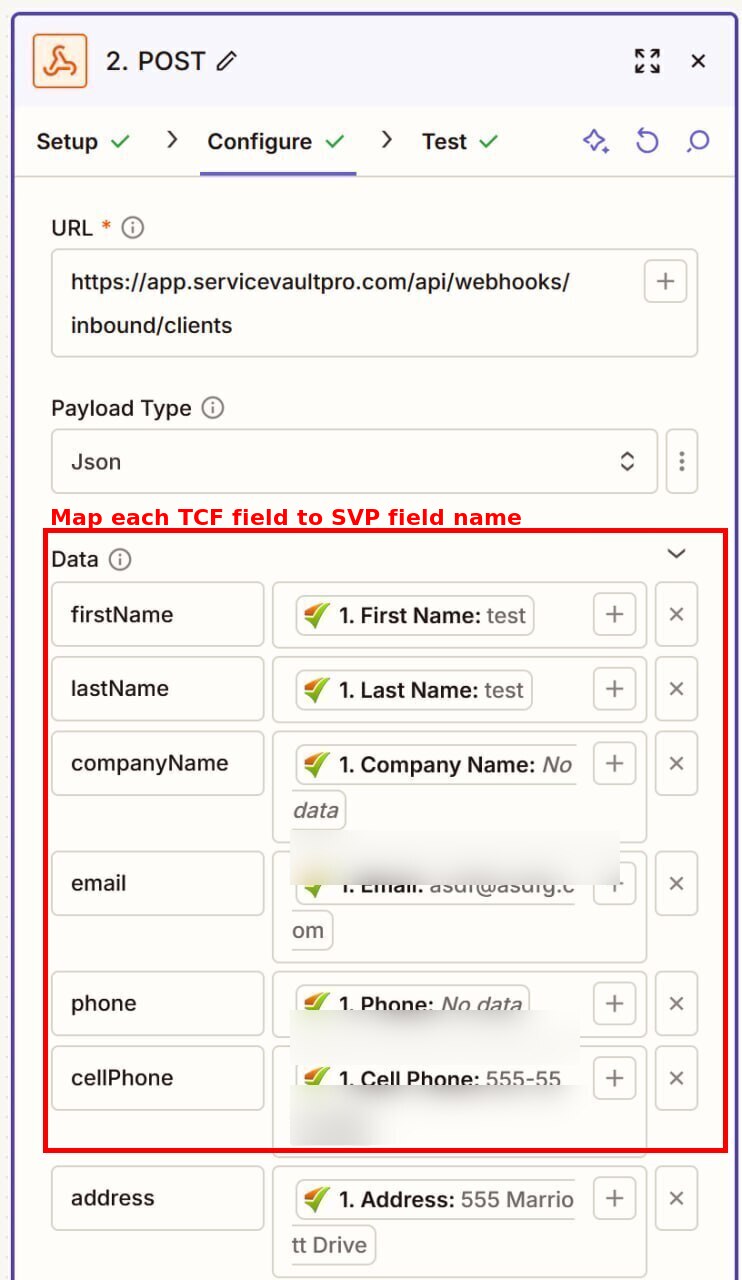Click the Payload Type label
Image resolution: width=742 pixels, height=1280 pixels.
pyautogui.click(x=121, y=408)
